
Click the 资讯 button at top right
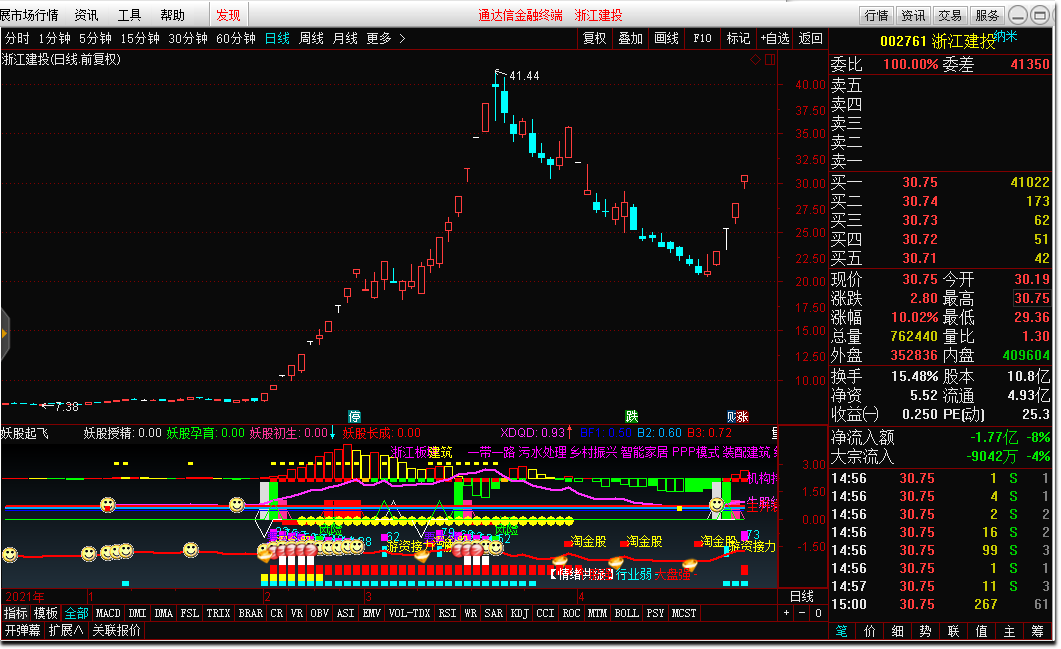pos(913,16)
